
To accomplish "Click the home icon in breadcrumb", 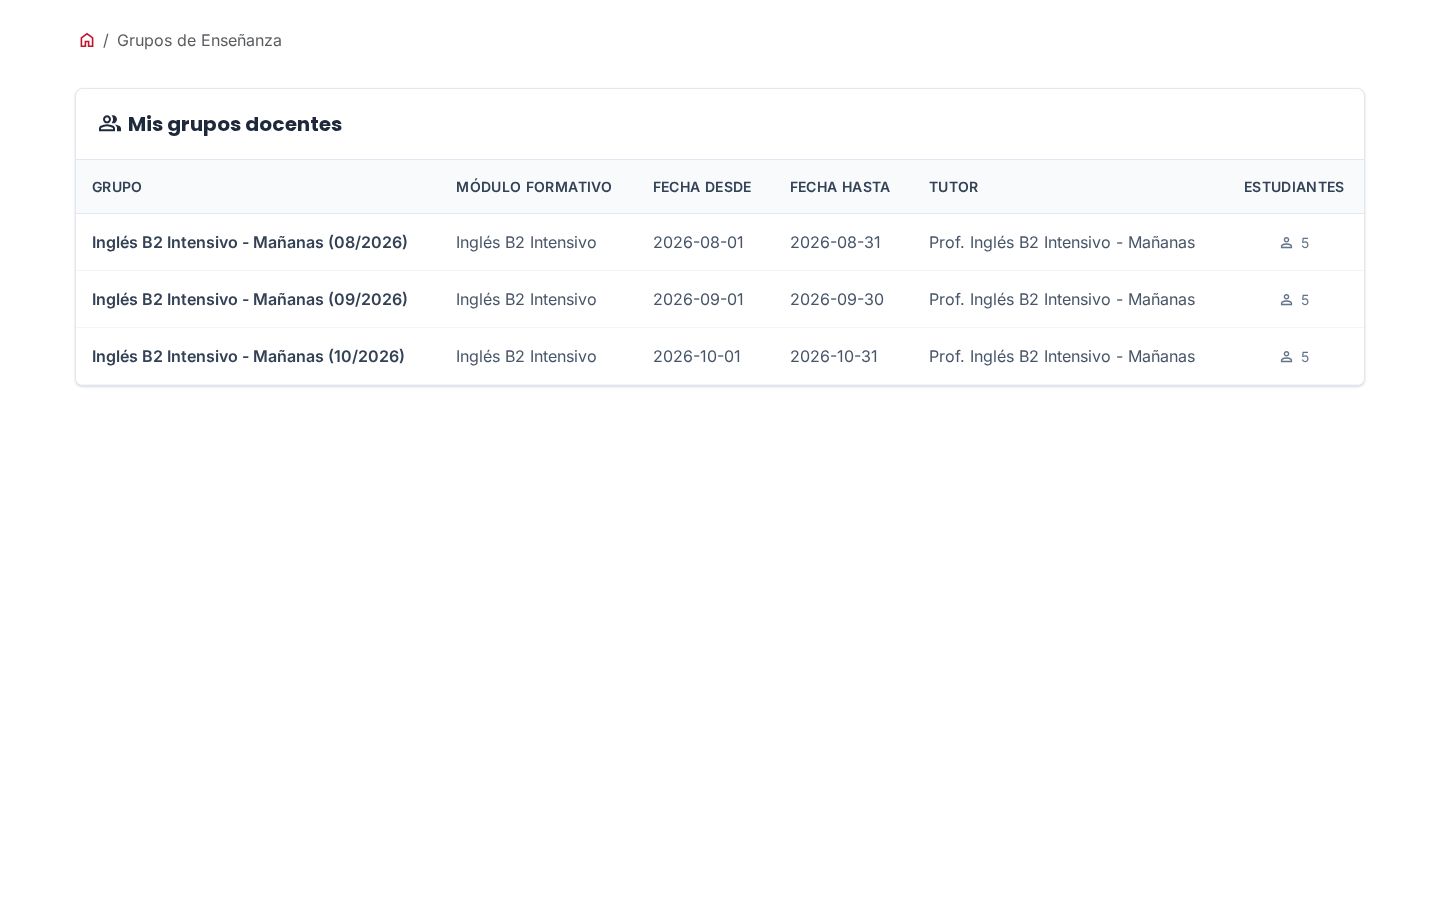I will (x=87, y=40).
